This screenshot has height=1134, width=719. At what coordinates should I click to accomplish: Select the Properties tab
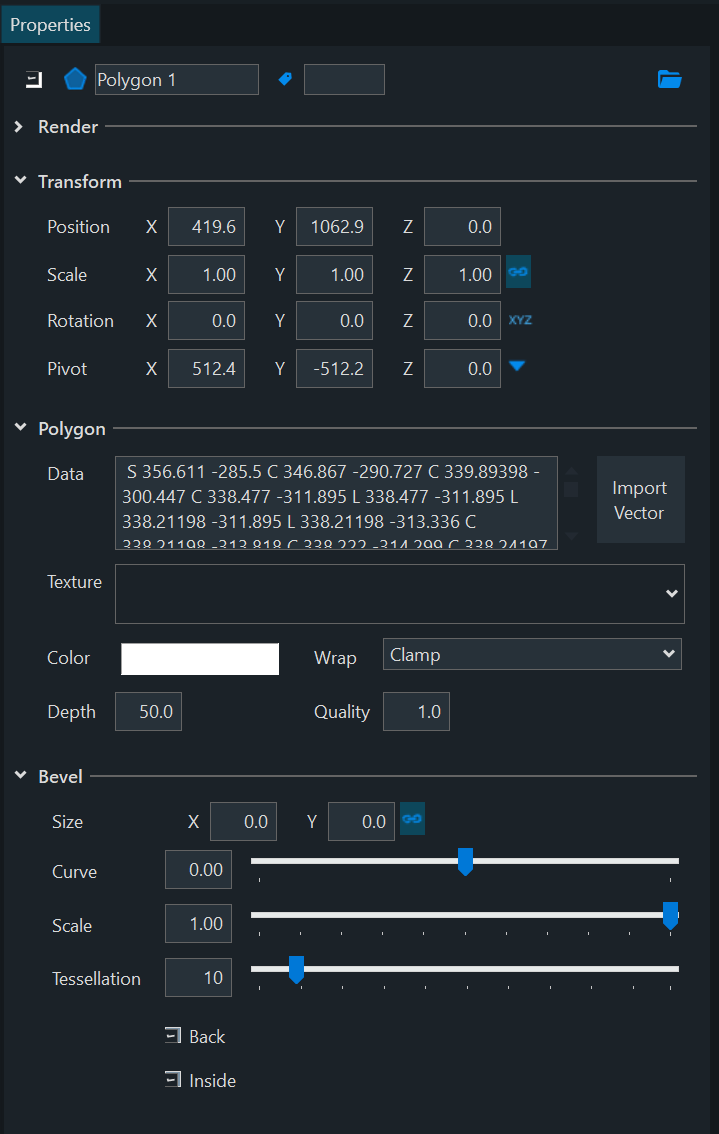(x=50, y=25)
